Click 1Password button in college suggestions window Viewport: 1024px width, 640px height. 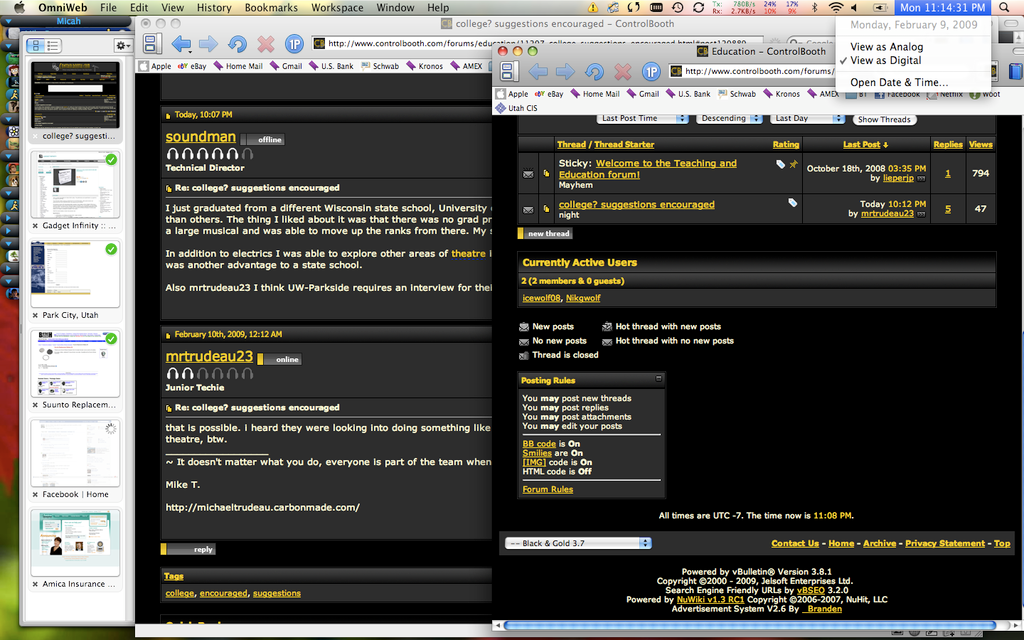tap(295, 44)
